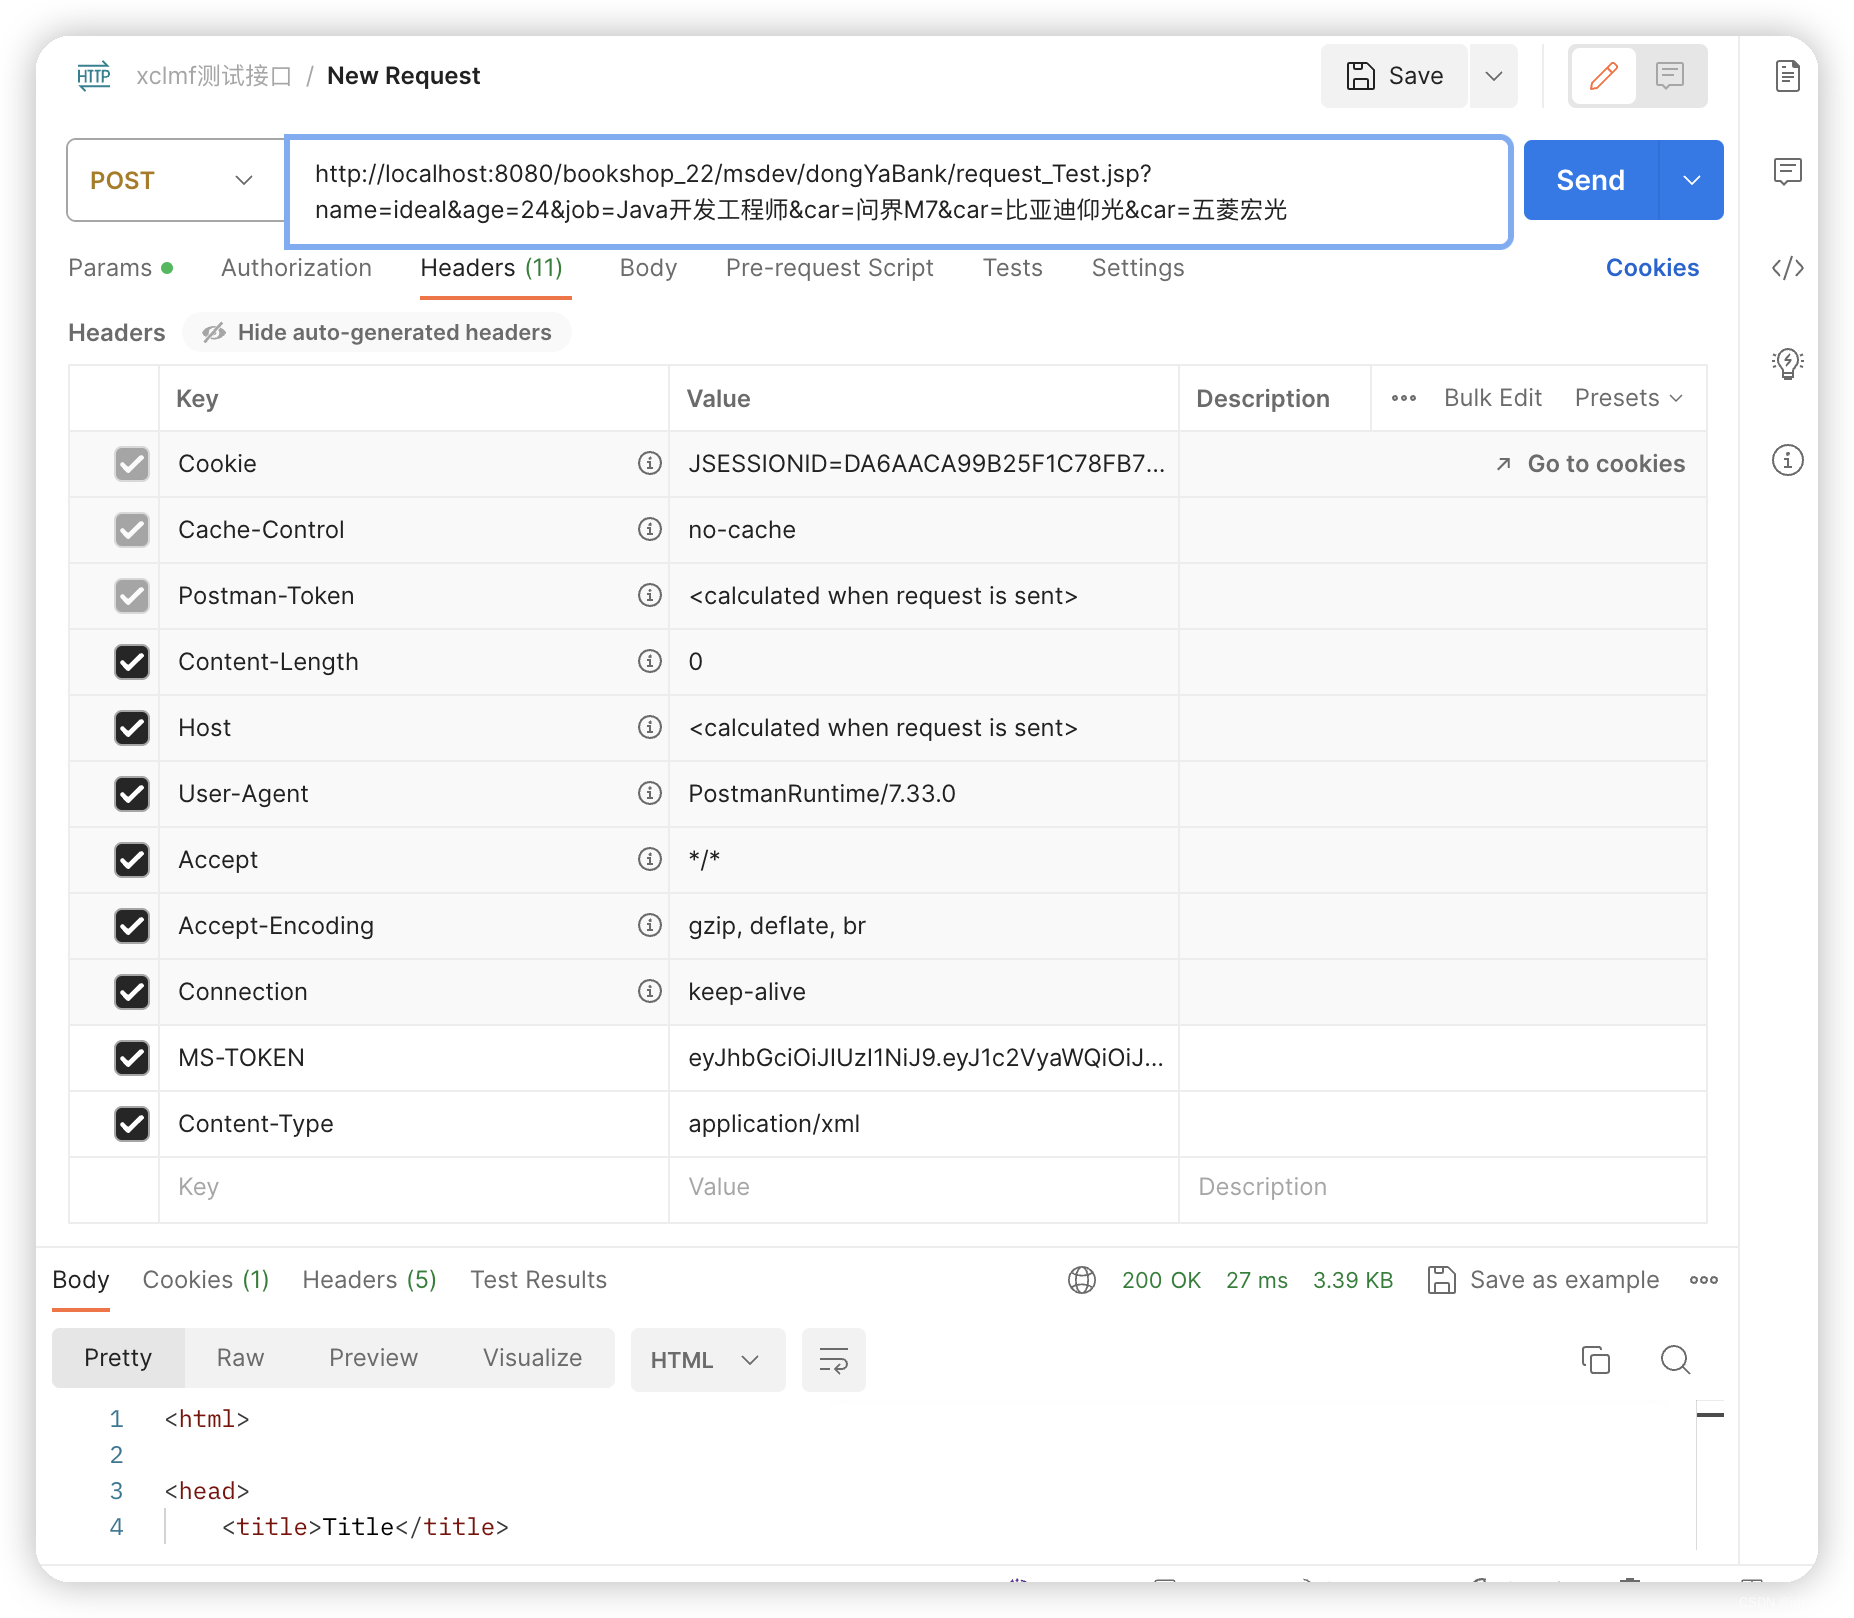Open the Test Results tab
This screenshot has width=1854, height=1618.
tap(539, 1280)
